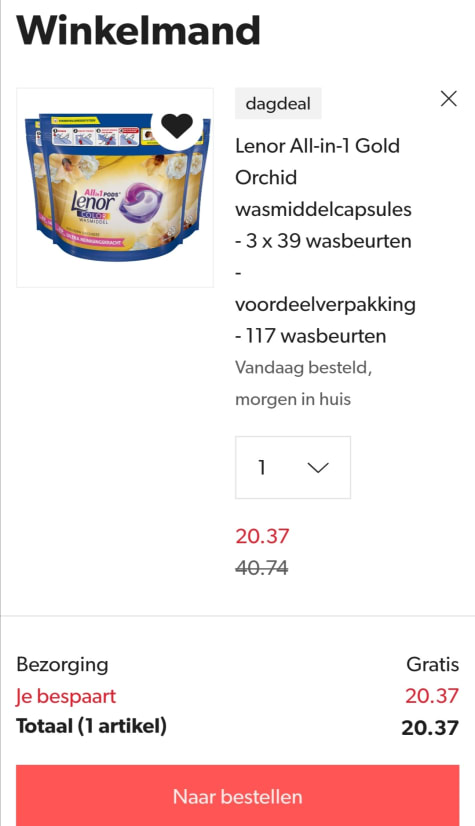Viewport: 475px width, 826px height.
Task: Click the Totaal (1 artikel) label
Action: (92, 726)
